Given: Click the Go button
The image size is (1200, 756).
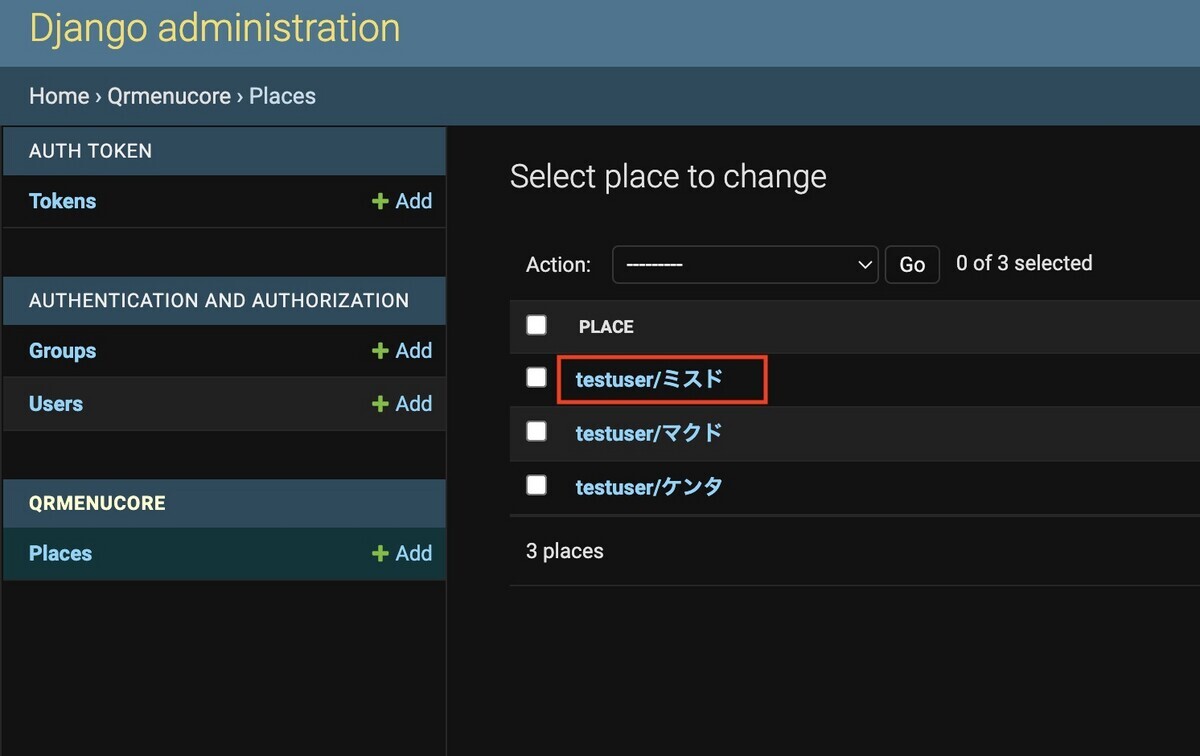Looking at the screenshot, I should tap(912, 265).
